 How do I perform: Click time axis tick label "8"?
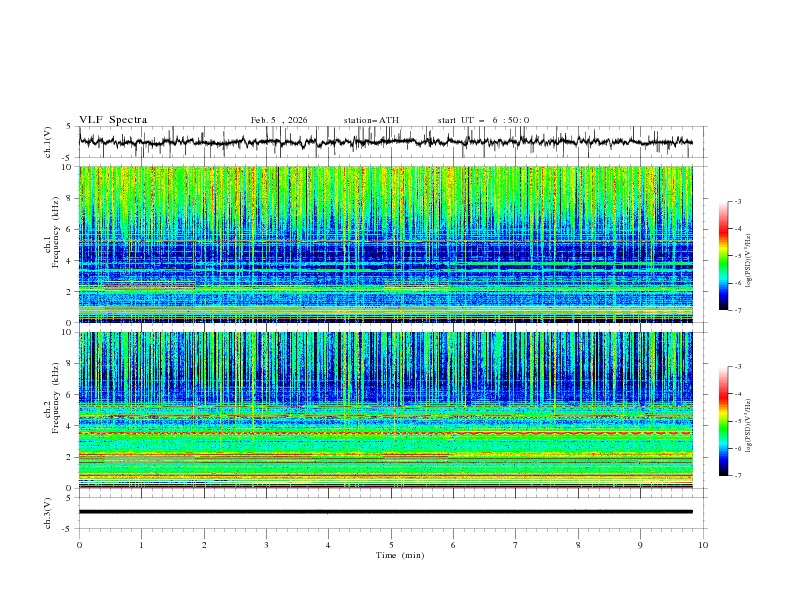(578, 545)
